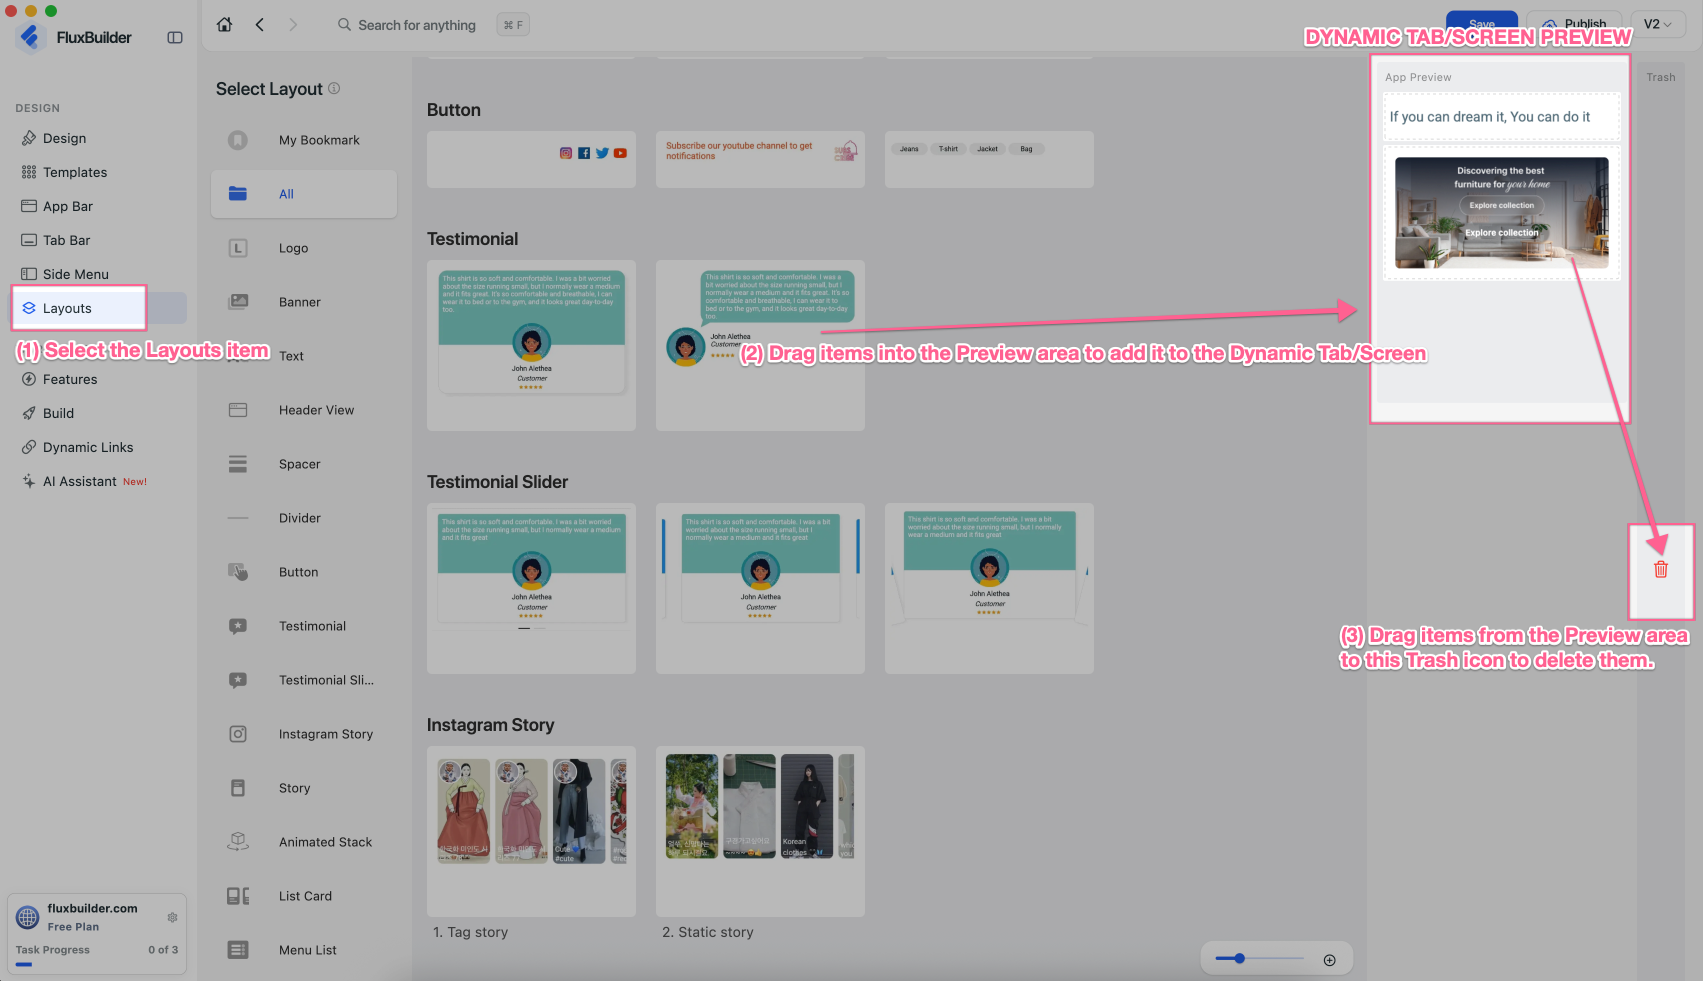
Task: Select the Subscribe youtube channel button thumbnail
Action: coord(760,159)
